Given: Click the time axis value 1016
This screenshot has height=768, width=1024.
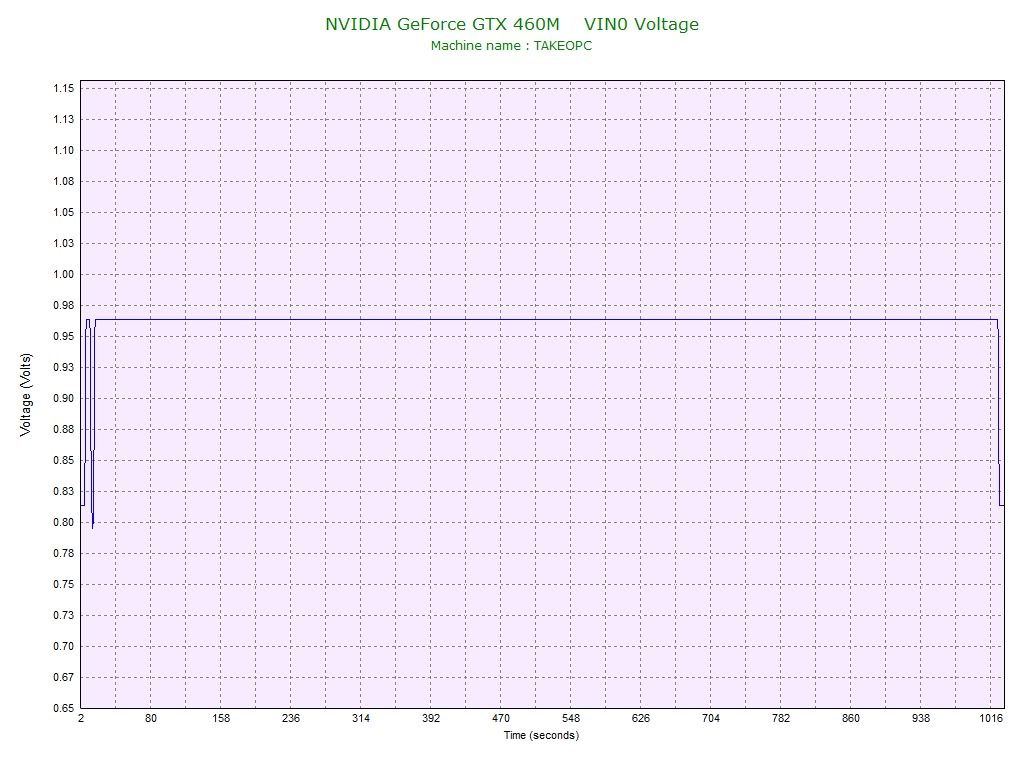Looking at the screenshot, I should [x=991, y=718].
